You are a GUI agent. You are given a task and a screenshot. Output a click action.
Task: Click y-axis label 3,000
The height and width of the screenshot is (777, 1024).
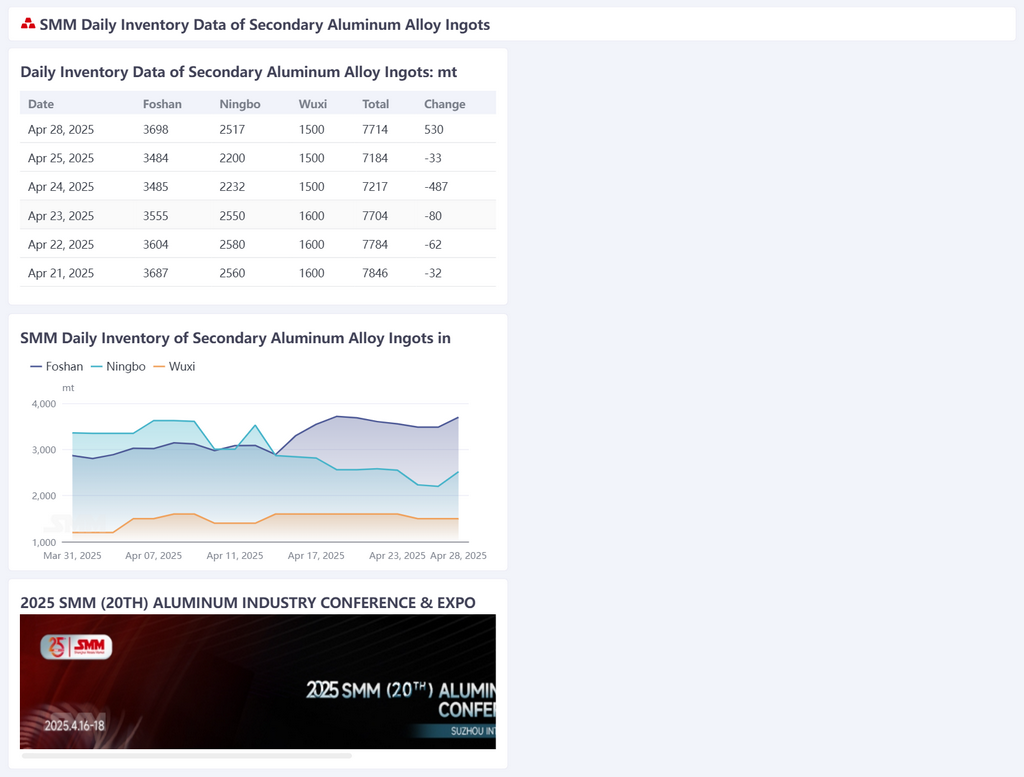[44, 450]
